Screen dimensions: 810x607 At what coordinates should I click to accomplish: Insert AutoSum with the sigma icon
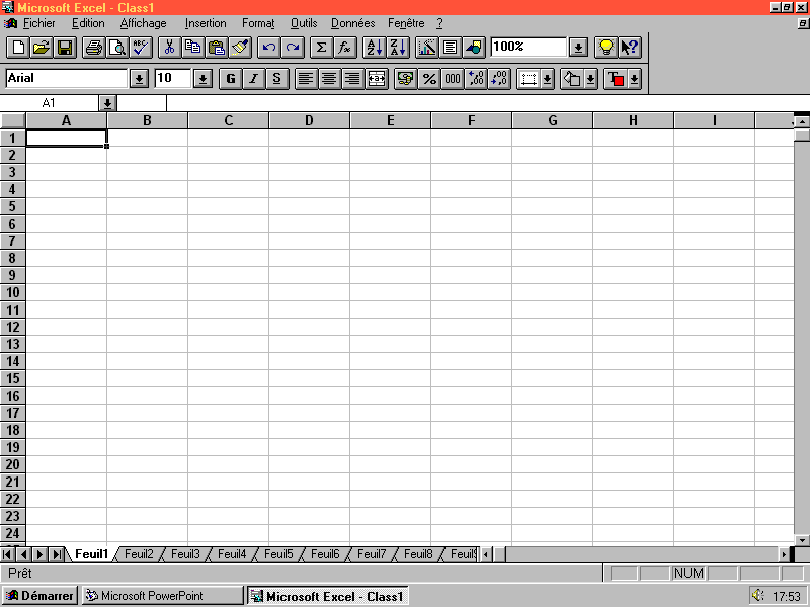point(321,48)
